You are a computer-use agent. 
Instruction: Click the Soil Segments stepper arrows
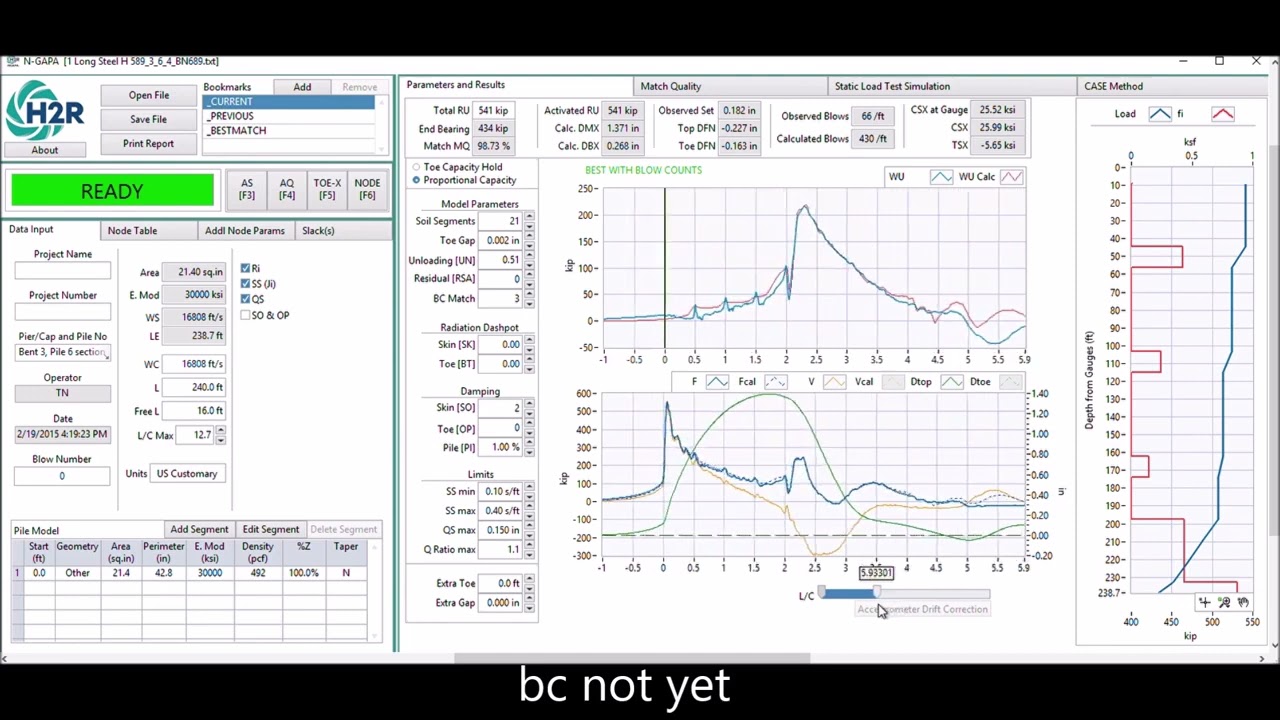pyautogui.click(x=529, y=221)
